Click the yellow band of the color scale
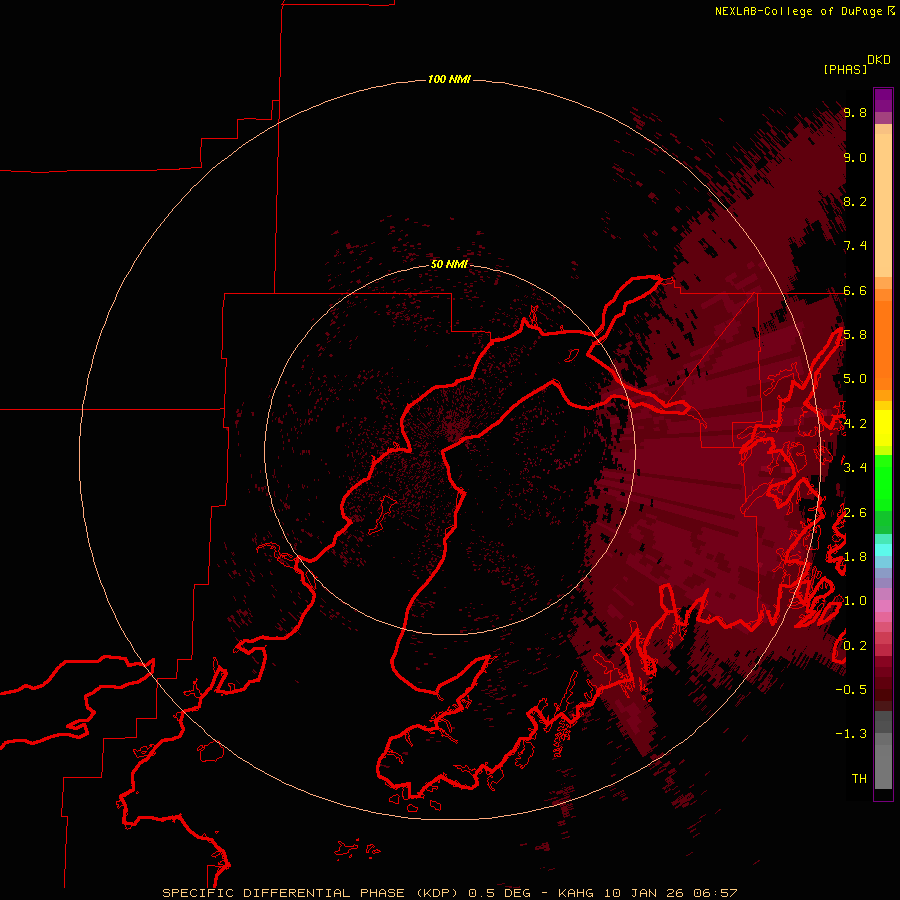The image size is (900, 900). pos(883,428)
